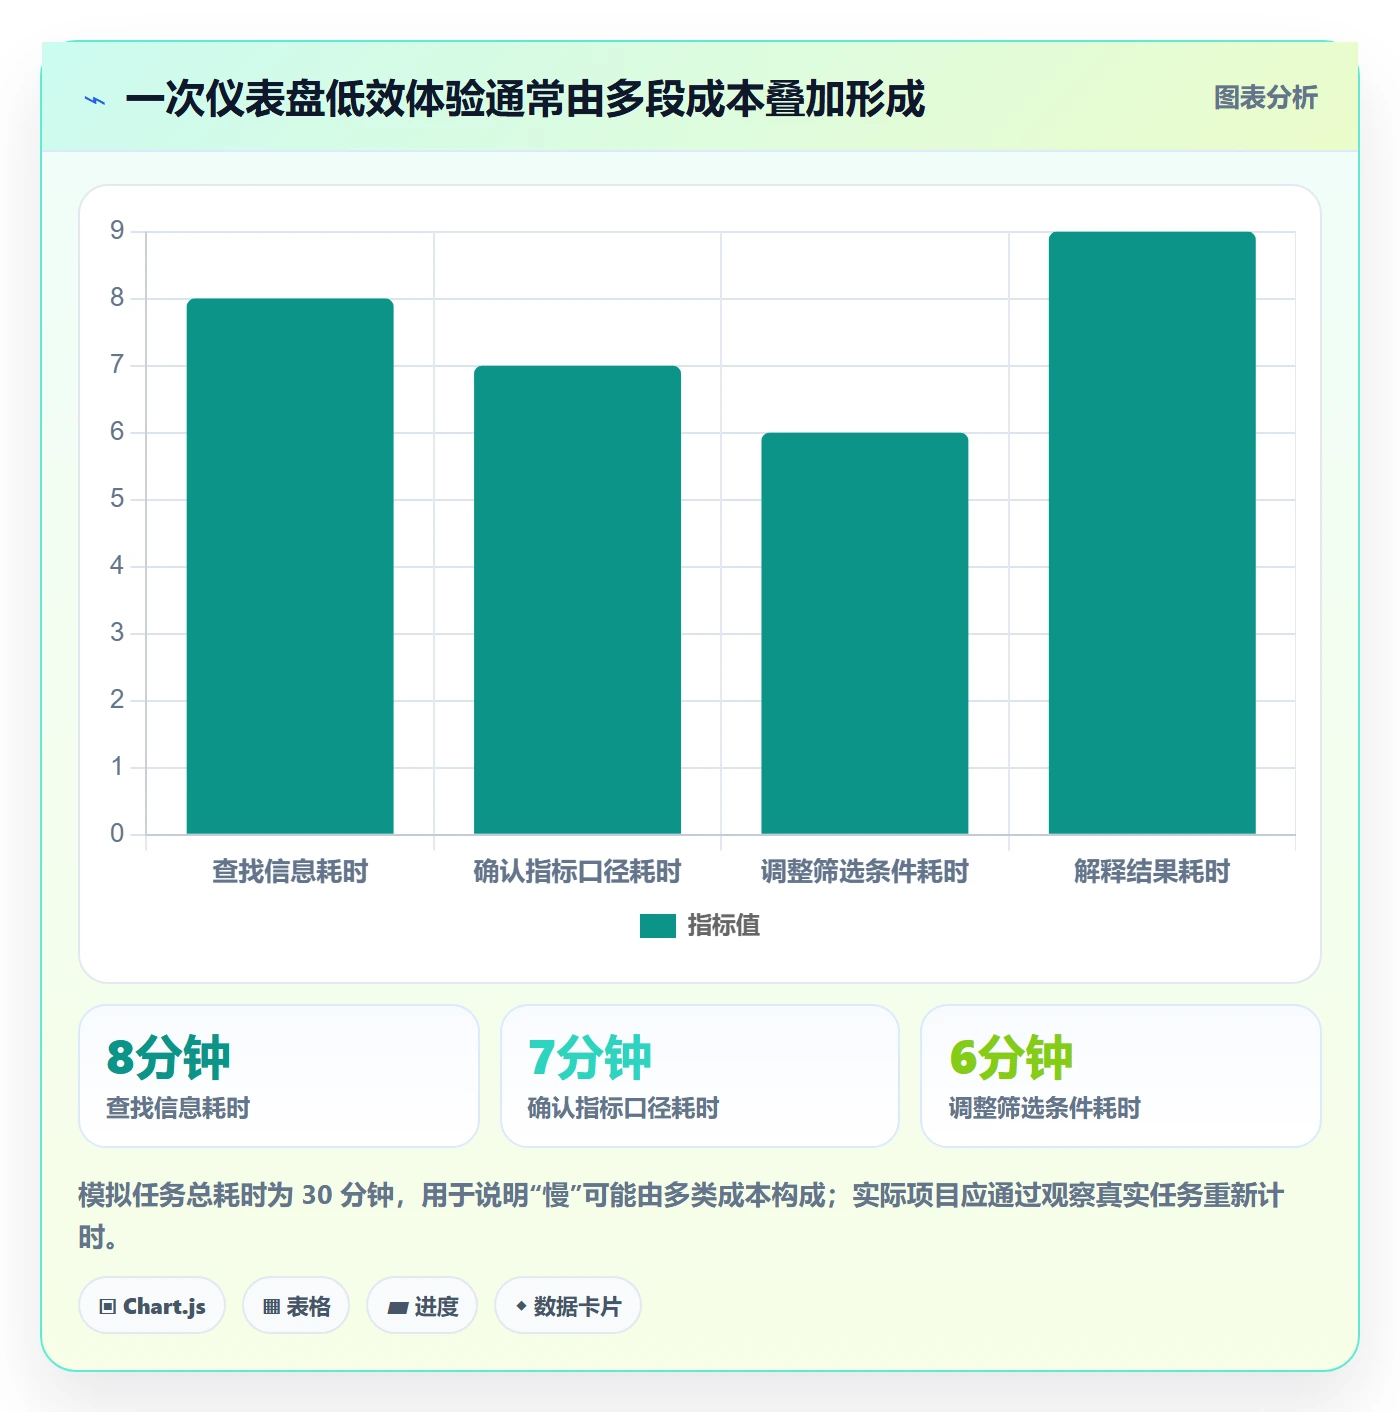The height and width of the screenshot is (1412, 1400).
Task: Click the y-axis value 0
Action: click(x=117, y=834)
